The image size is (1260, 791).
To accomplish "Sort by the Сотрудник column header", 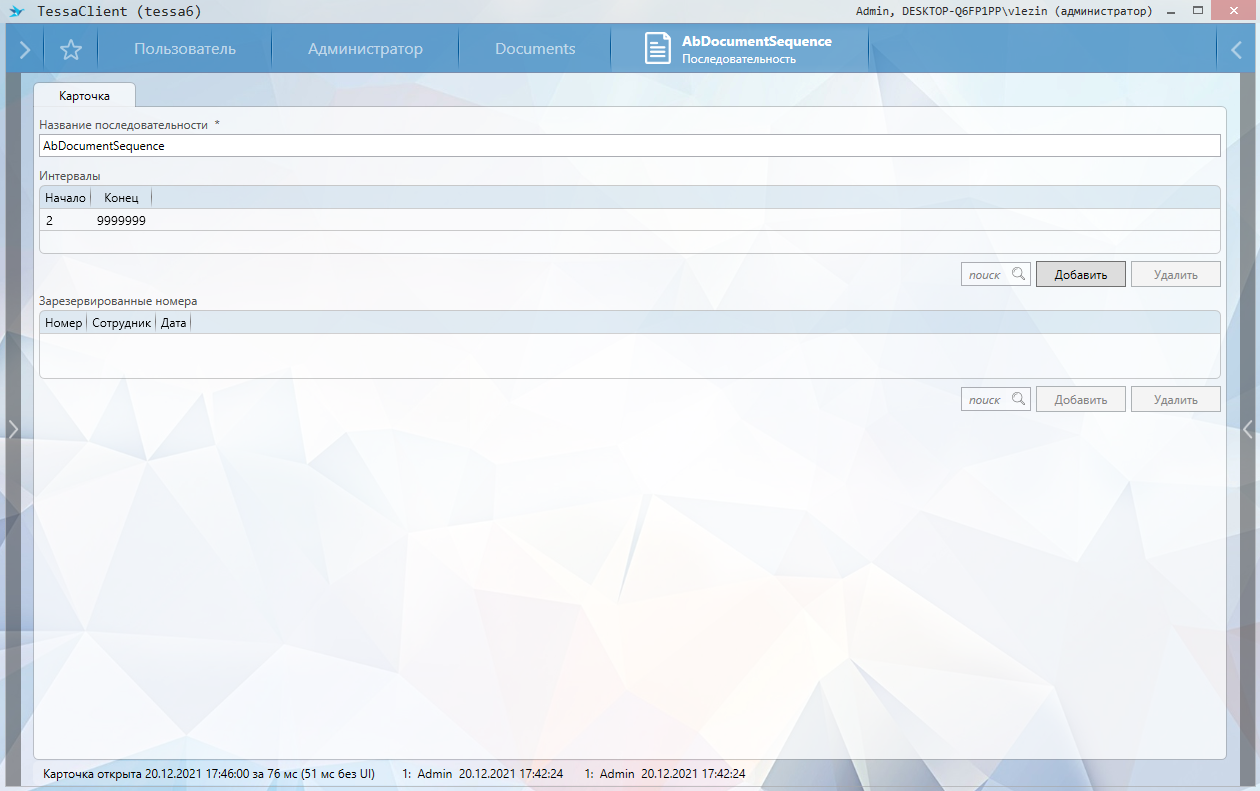I will [x=121, y=323].
